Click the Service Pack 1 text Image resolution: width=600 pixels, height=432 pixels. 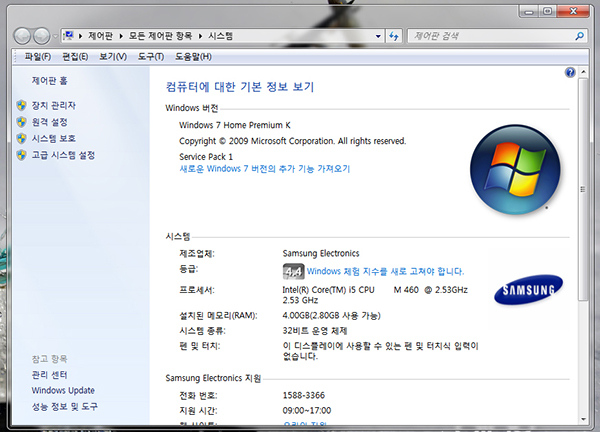pyautogui.click(x=206, y=156)
